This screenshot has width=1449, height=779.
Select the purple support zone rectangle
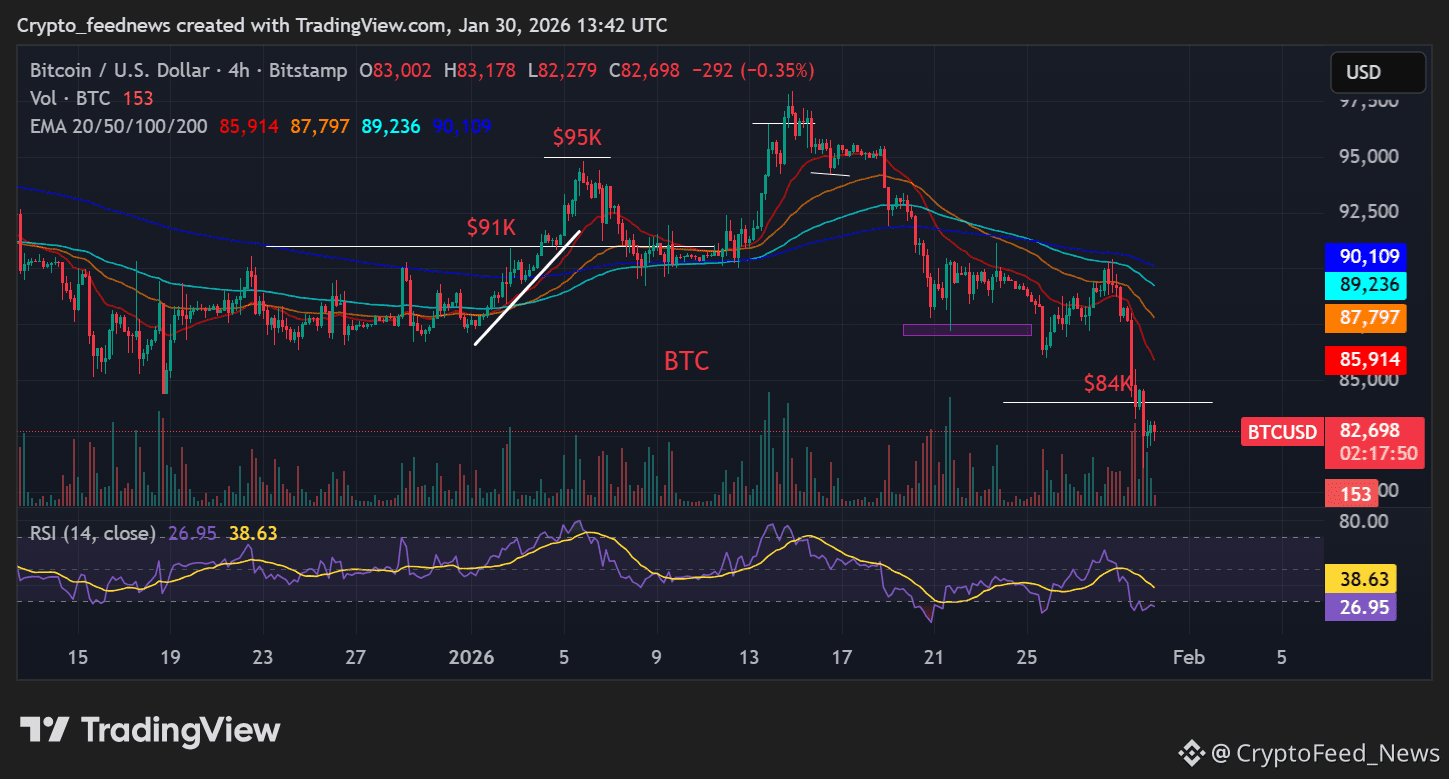point(967,329)
